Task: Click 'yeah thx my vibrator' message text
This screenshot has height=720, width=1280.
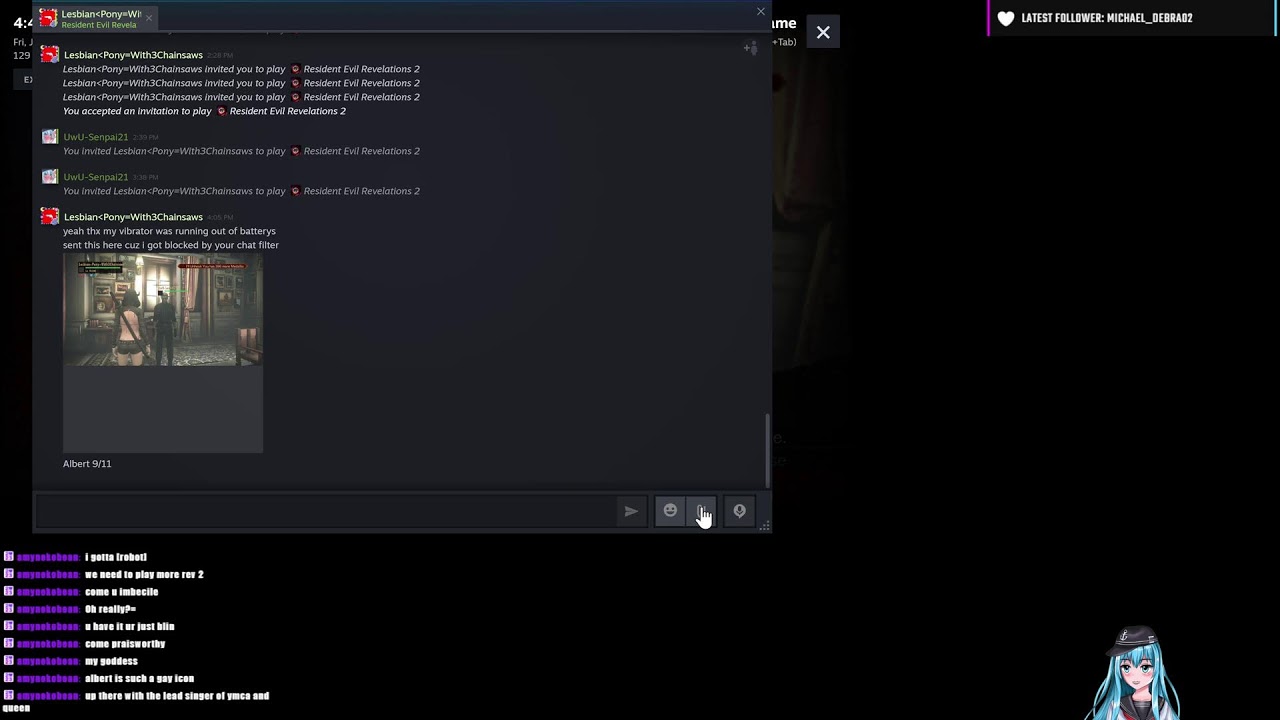Action: point(169,231)
